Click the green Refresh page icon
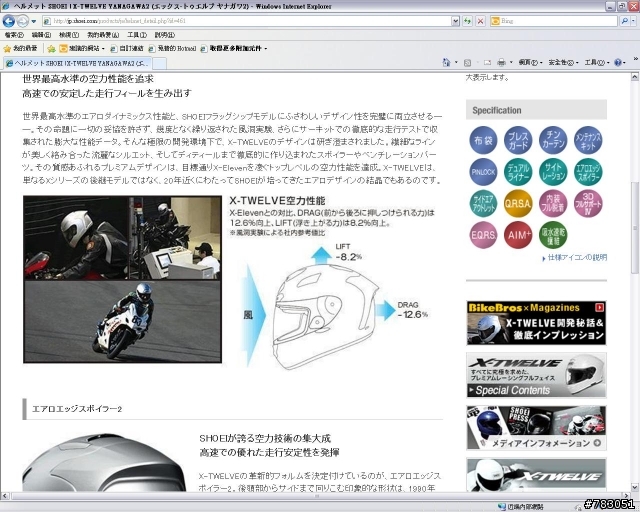Viewport: 640px width, 512px height. coord(467,21)
